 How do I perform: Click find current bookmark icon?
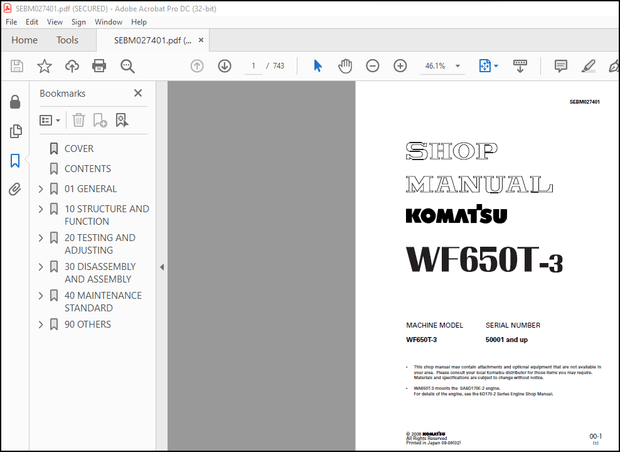(122, 120)
